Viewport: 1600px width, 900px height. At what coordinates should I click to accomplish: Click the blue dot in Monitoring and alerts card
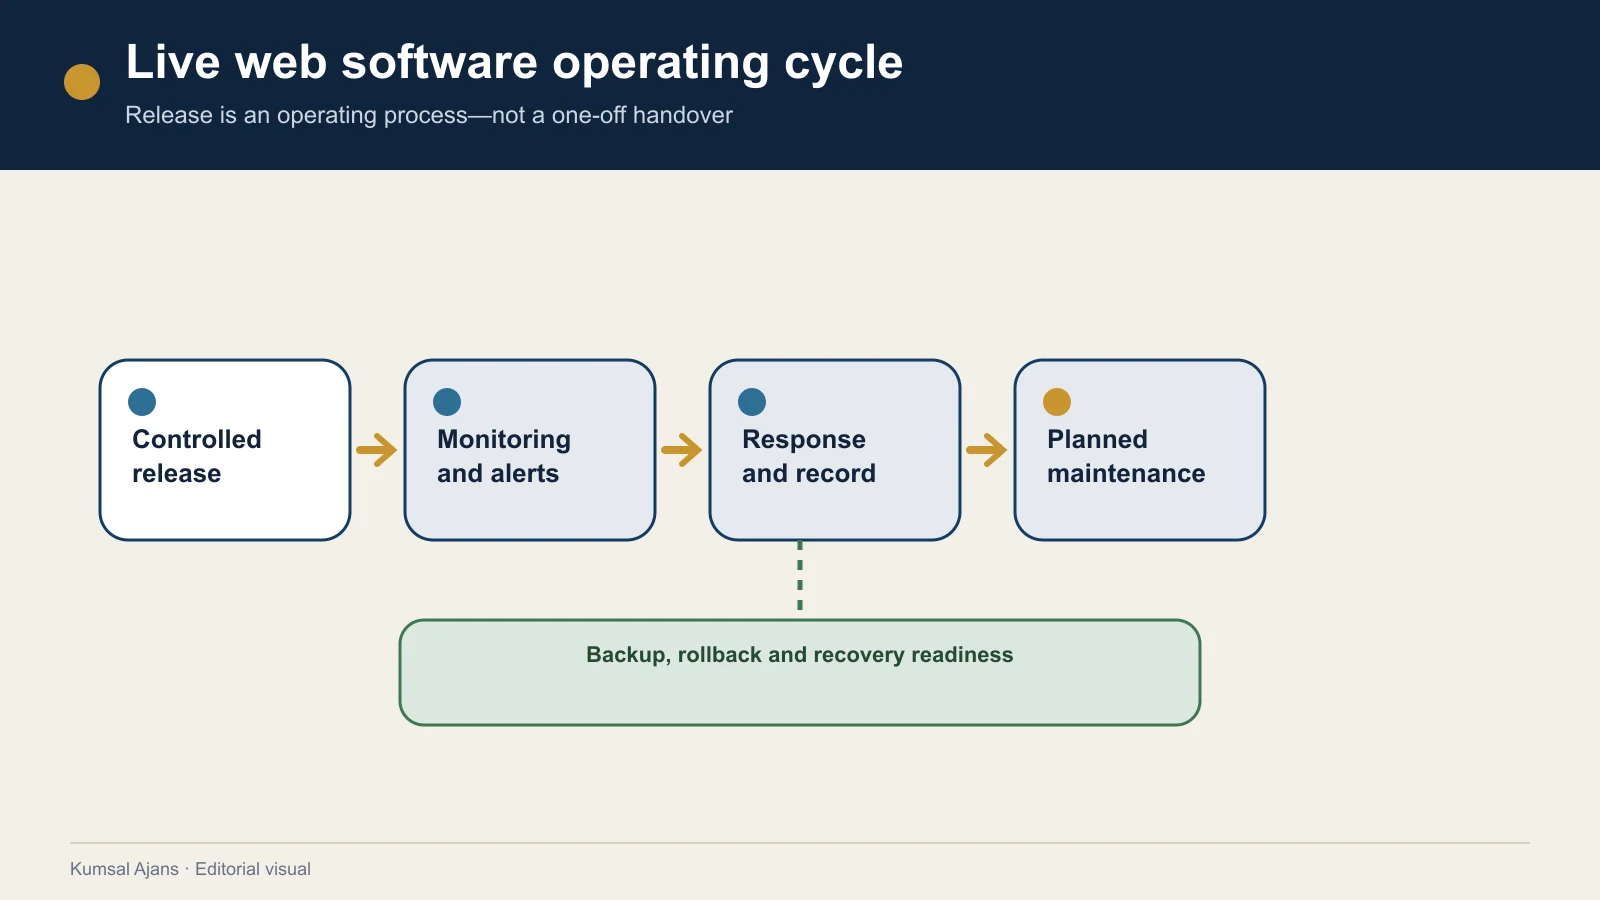pos(447,402)
